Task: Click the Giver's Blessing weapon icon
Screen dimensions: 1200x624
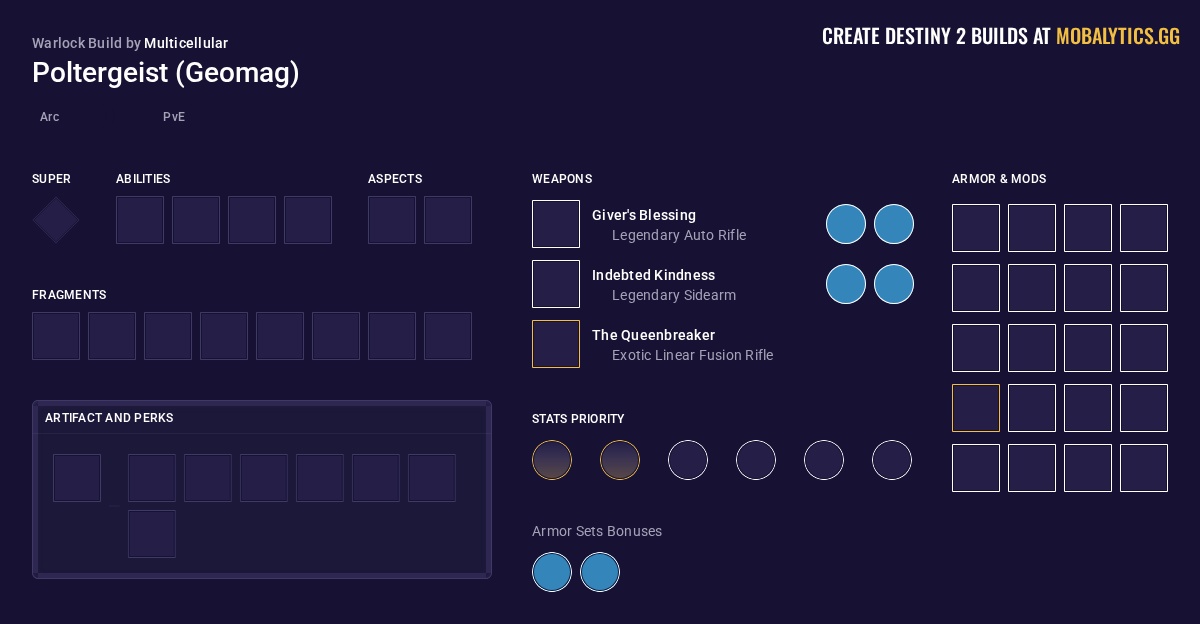Action: pos(556,224)
